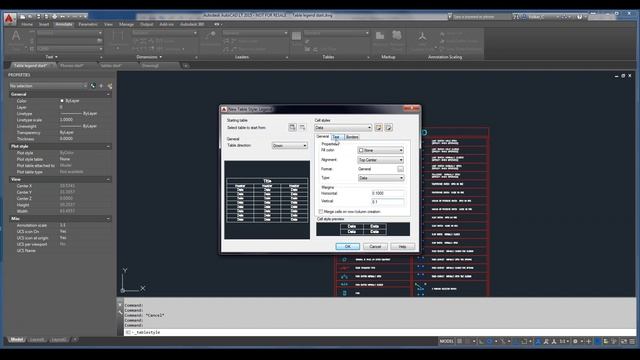
Task: Click the manage cell styles icon
Action: click(389, 128)
